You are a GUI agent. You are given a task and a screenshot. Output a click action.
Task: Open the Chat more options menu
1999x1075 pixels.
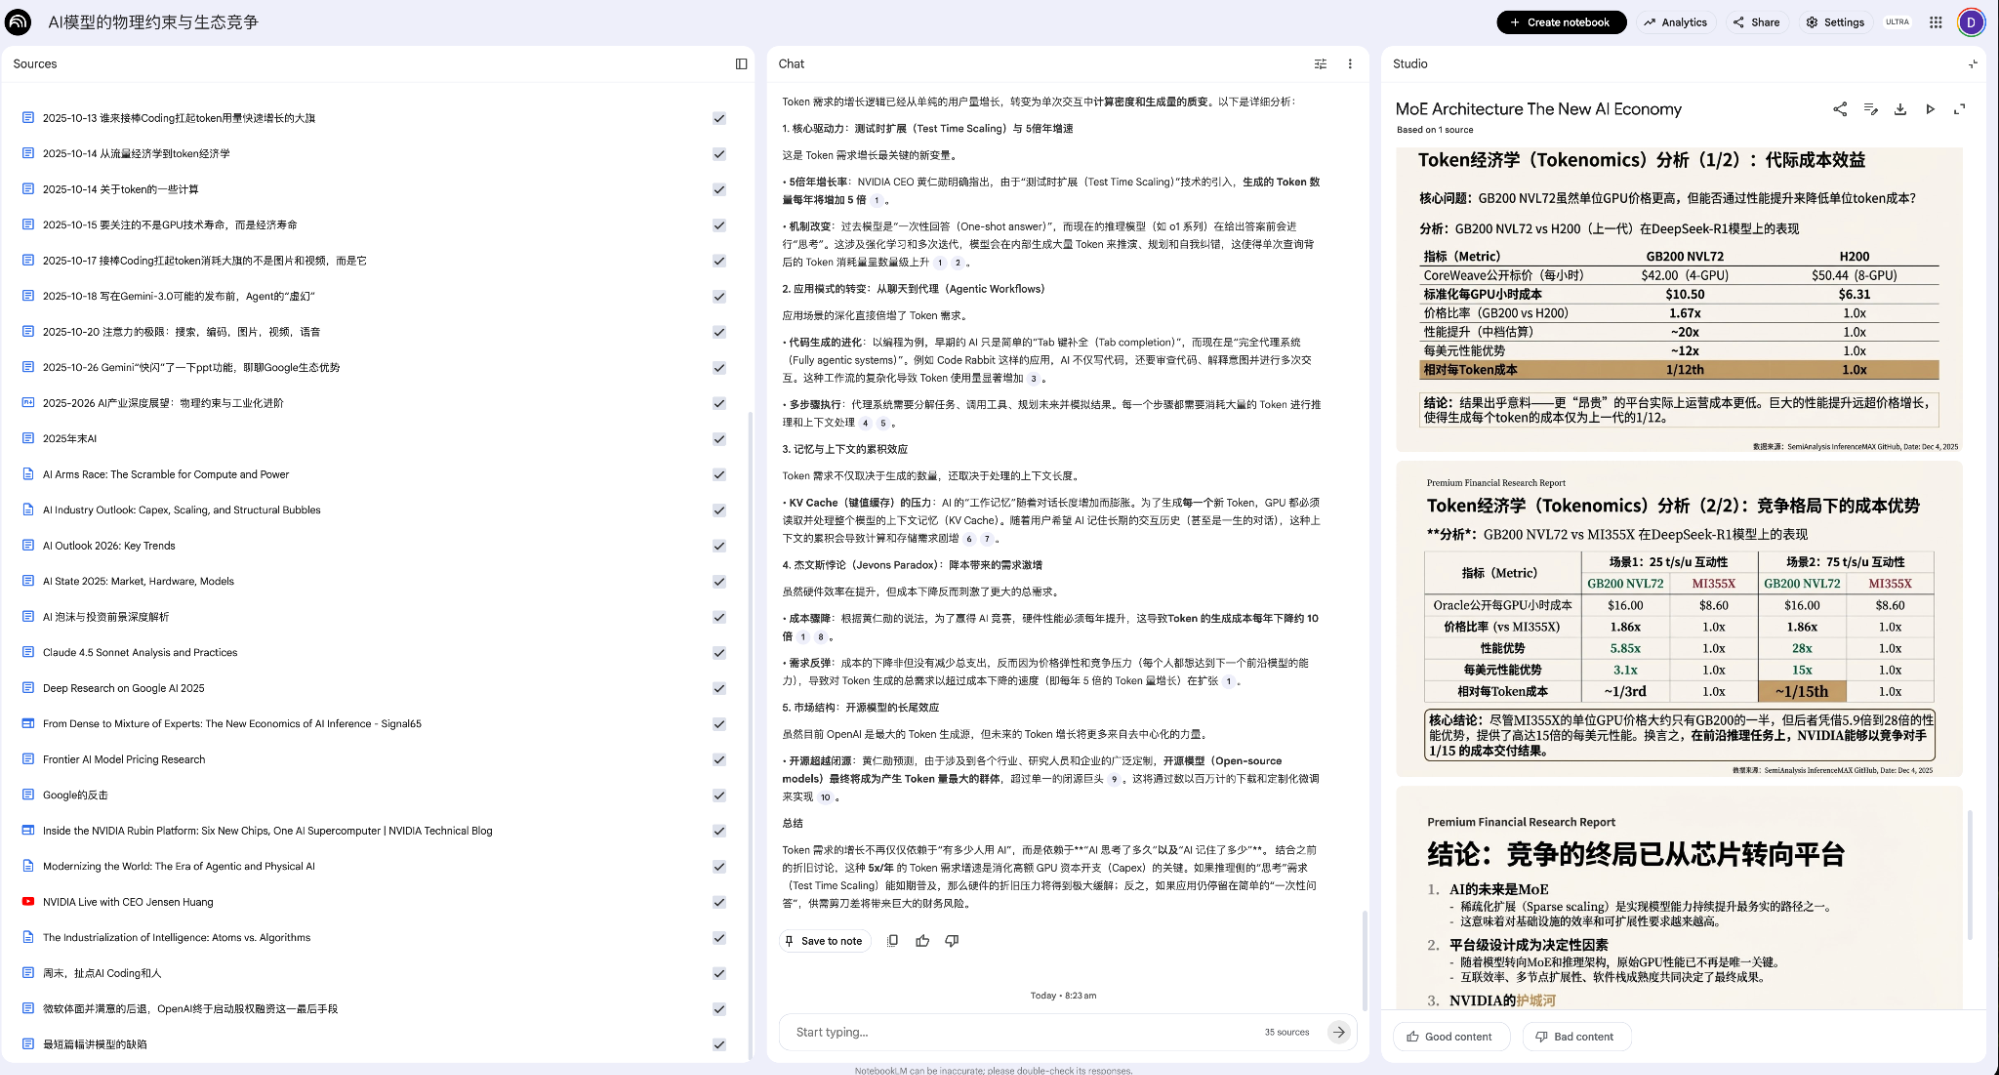pos(1350,64)
